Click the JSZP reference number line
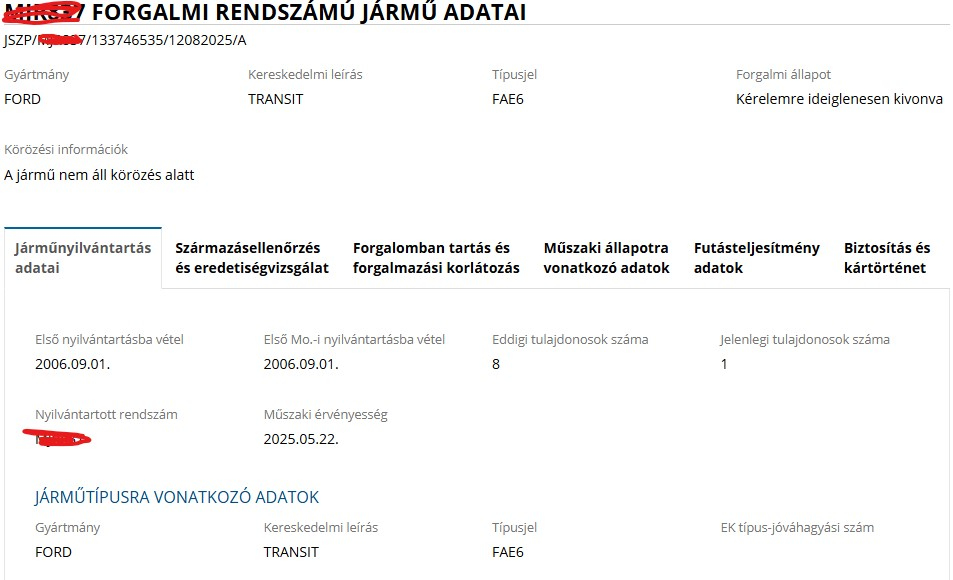Screen dimensions: 953x580 click(x=125, y=41)
